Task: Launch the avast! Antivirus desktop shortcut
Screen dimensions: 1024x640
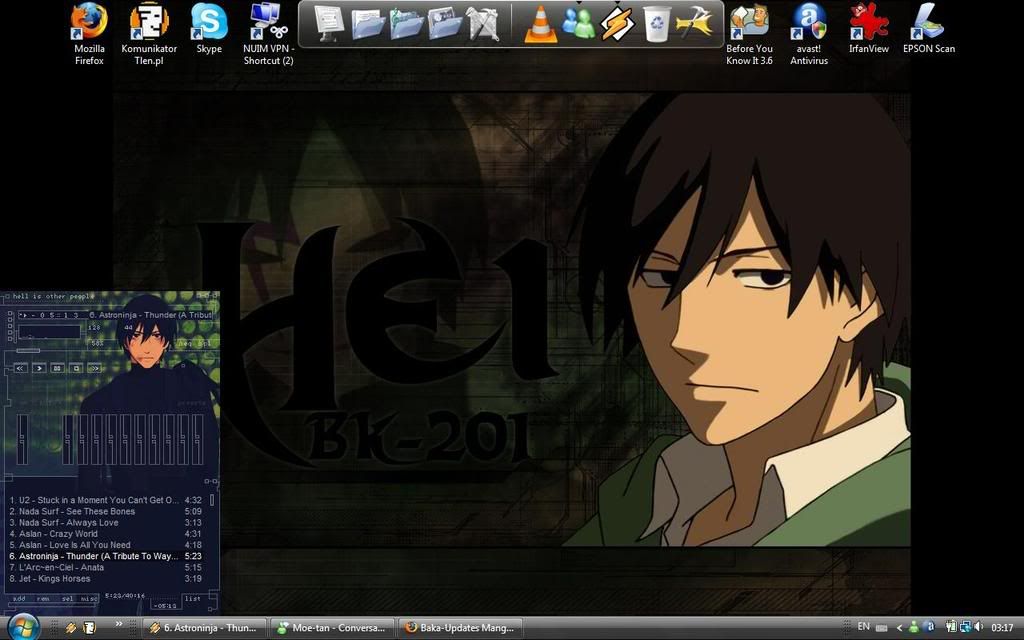Action: click(x=808, y=34)
